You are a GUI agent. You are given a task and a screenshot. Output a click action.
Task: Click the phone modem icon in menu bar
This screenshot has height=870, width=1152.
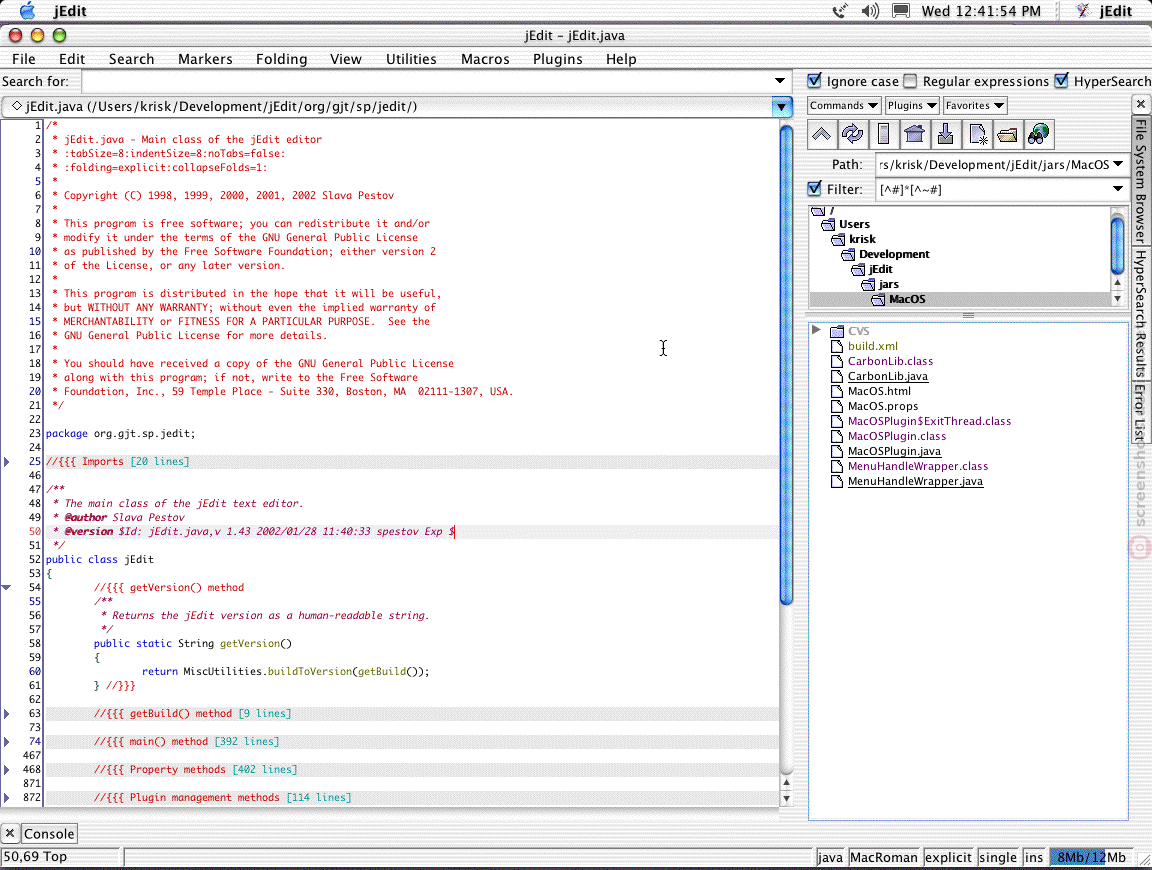pyautogui.click(x=840, y=11)
